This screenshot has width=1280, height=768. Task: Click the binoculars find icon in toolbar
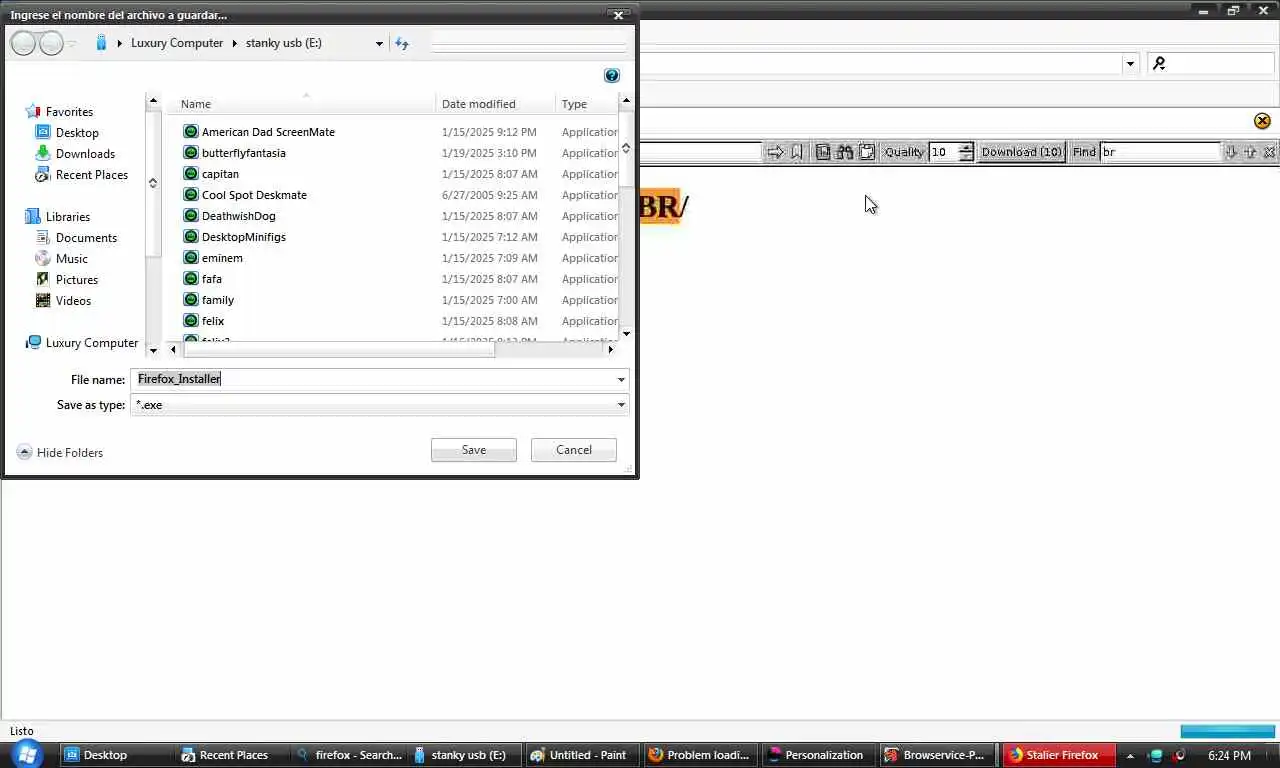[845, 152]
